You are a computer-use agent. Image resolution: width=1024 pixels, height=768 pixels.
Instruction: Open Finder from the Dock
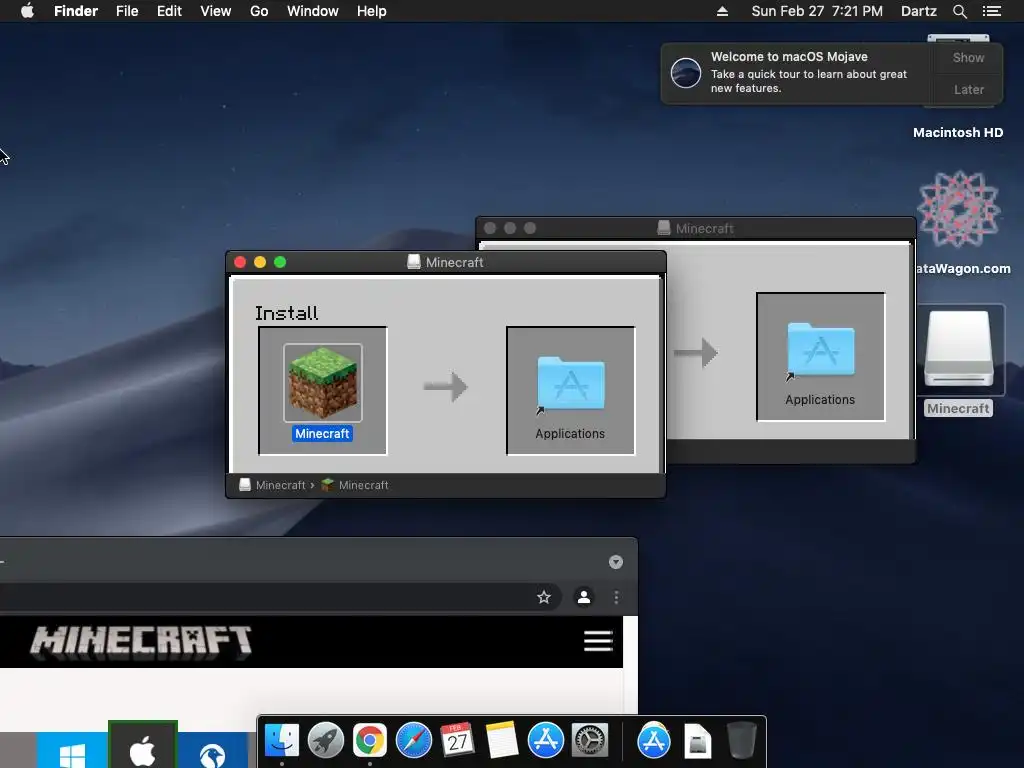pyautogui.click(x=282, y=741)
